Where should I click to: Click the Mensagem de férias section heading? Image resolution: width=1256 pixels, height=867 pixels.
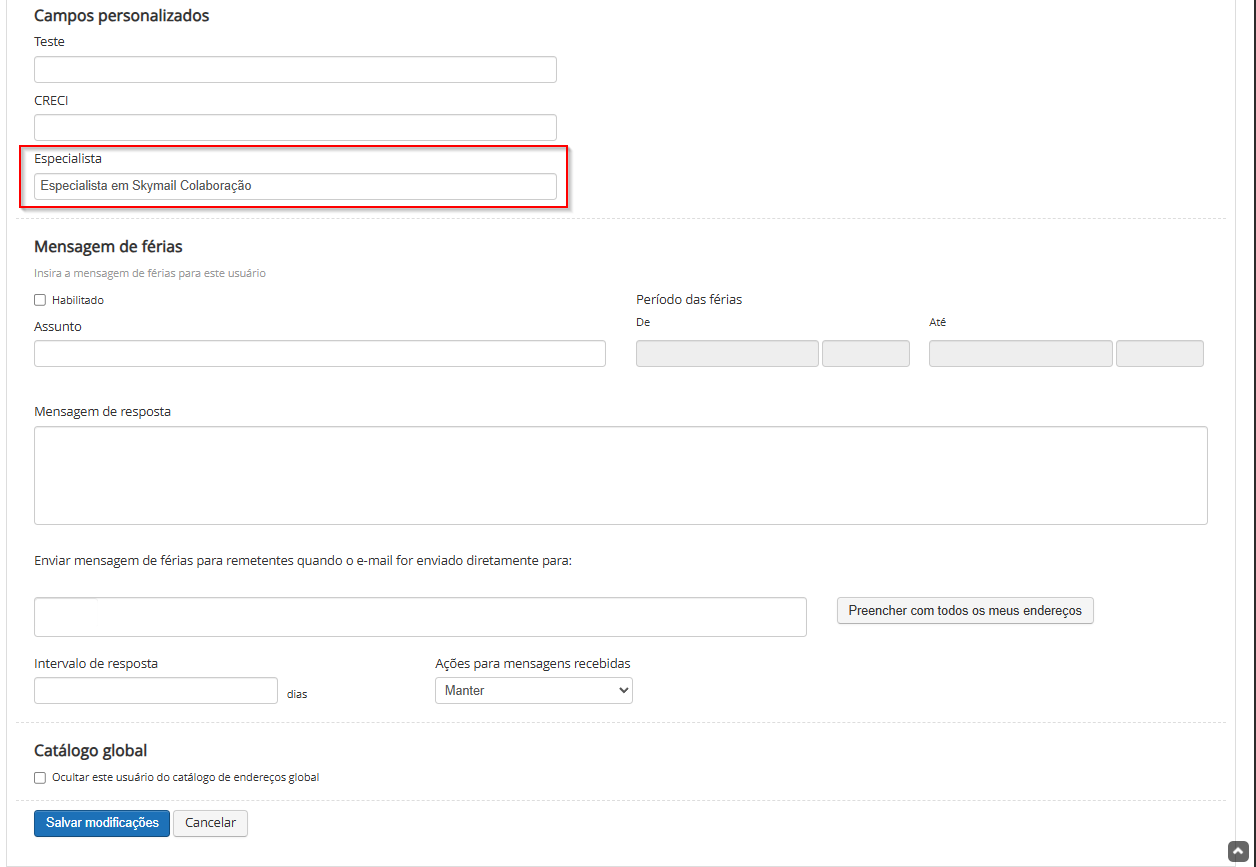[108, 246]
